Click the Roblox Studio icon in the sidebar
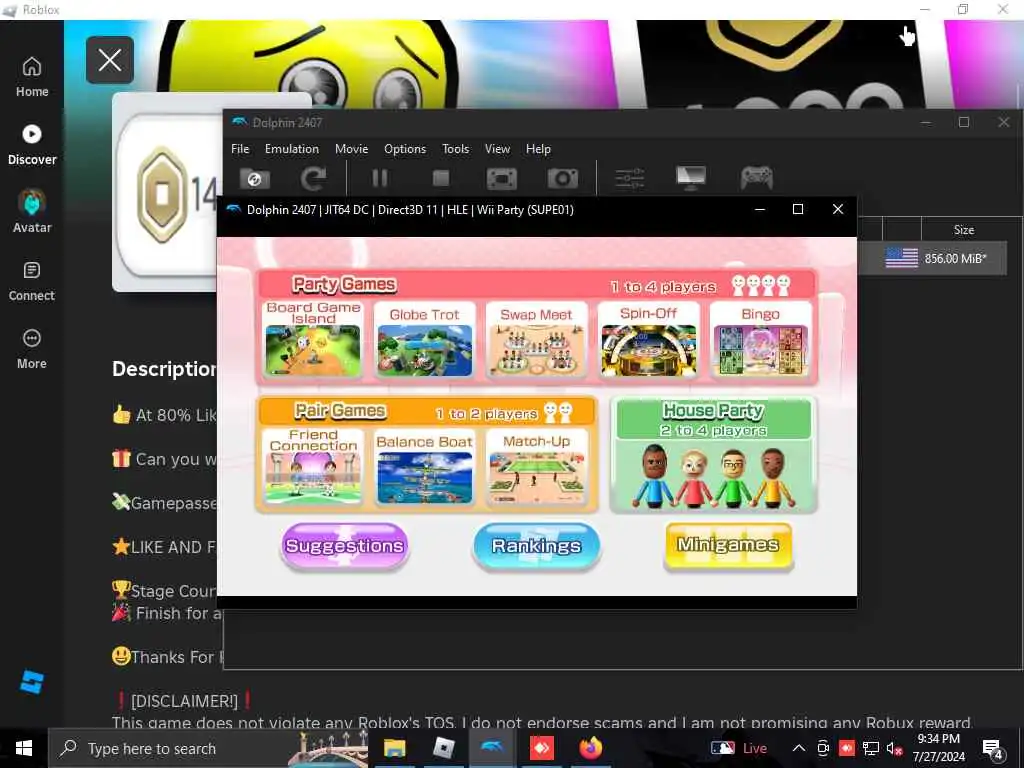1024x768 pixels. pos(32,682)
